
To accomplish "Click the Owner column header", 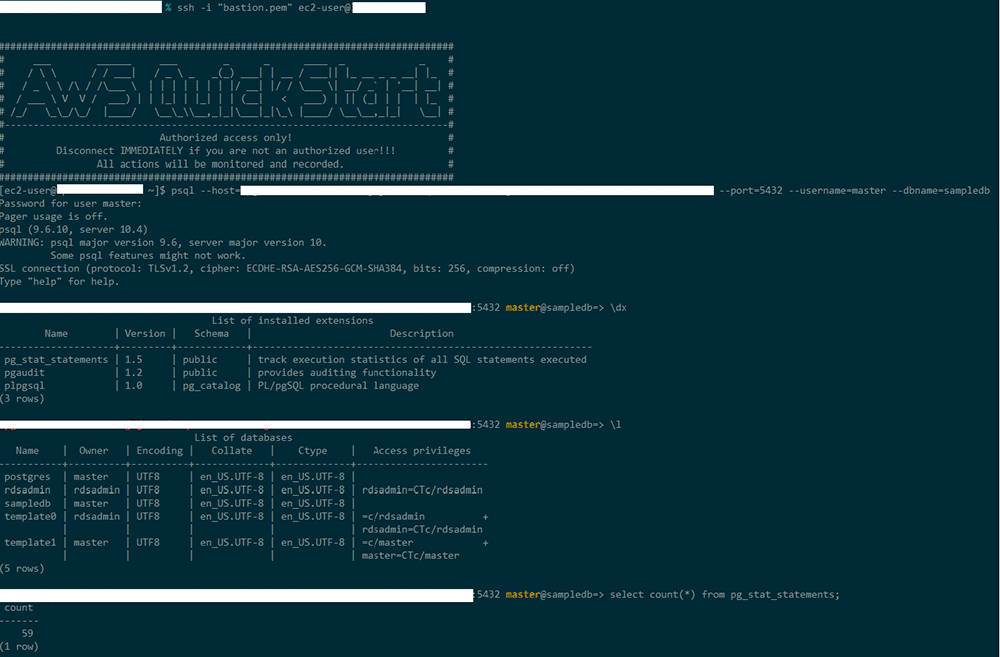I will 94,451.
